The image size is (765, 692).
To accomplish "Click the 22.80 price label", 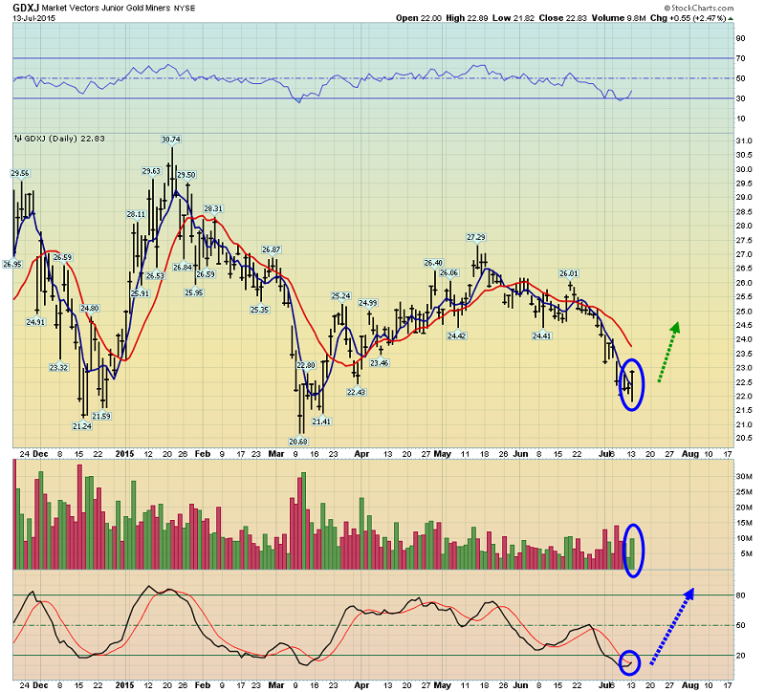I will pos(306,365).
